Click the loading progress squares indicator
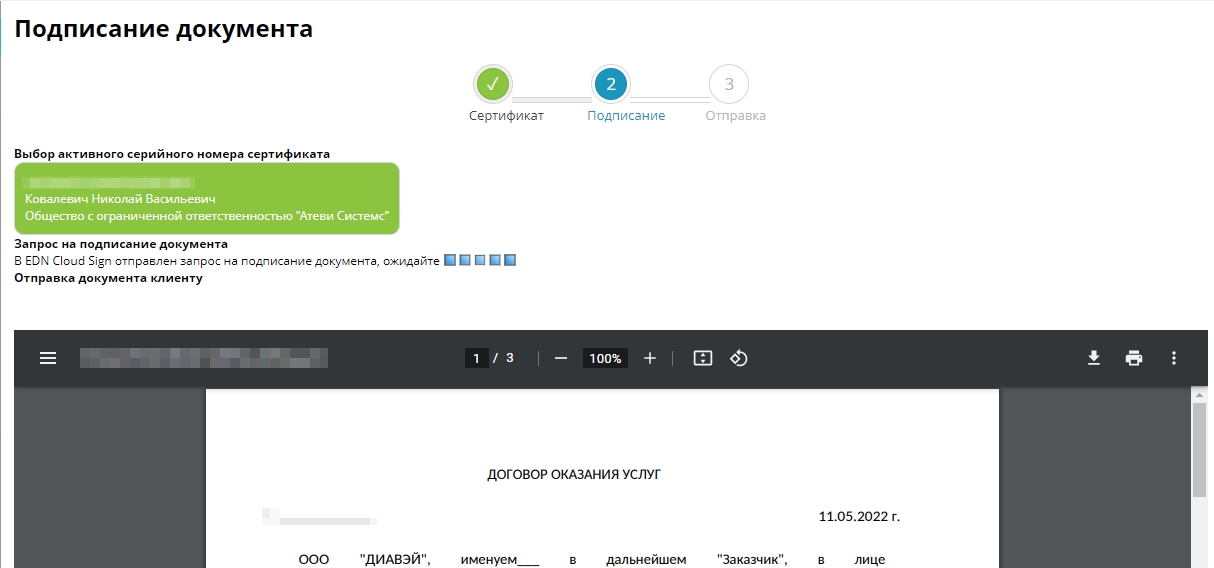This screenshot has height=568, width=1214. point(480,261)
